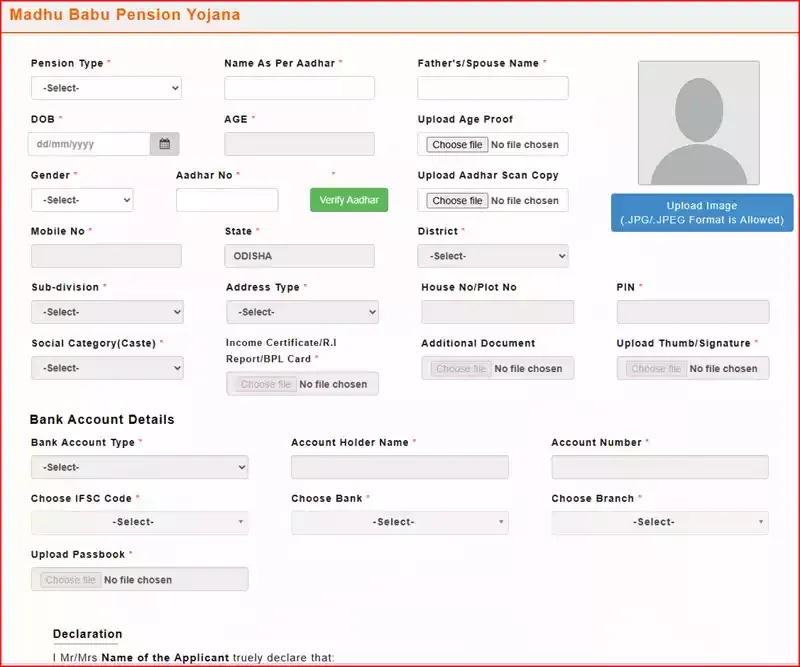Click the Account Number field
The width and height of the screenshot is (800, 667).
(660, 467)
